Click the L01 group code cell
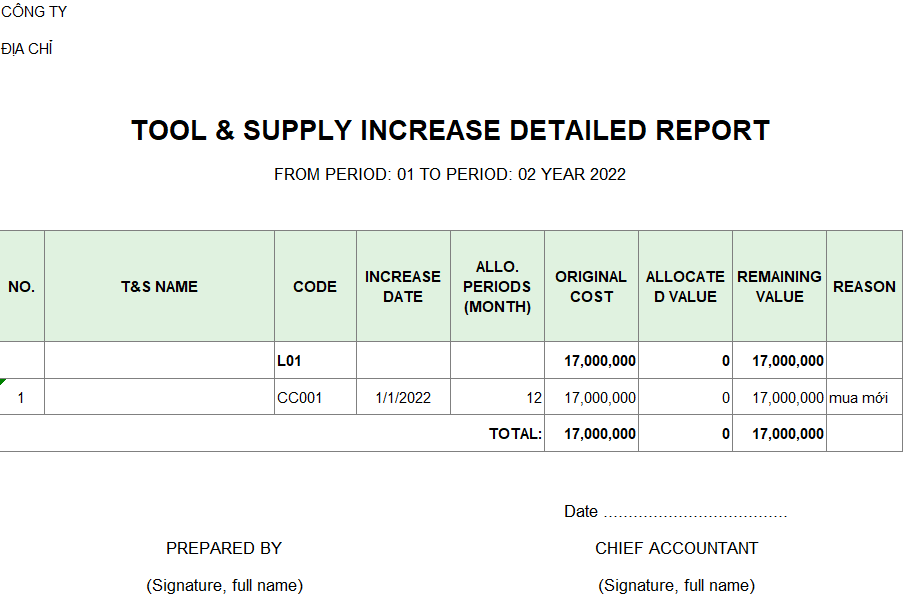916x611 pixels. pyautogui.click(x=315, y=361)
